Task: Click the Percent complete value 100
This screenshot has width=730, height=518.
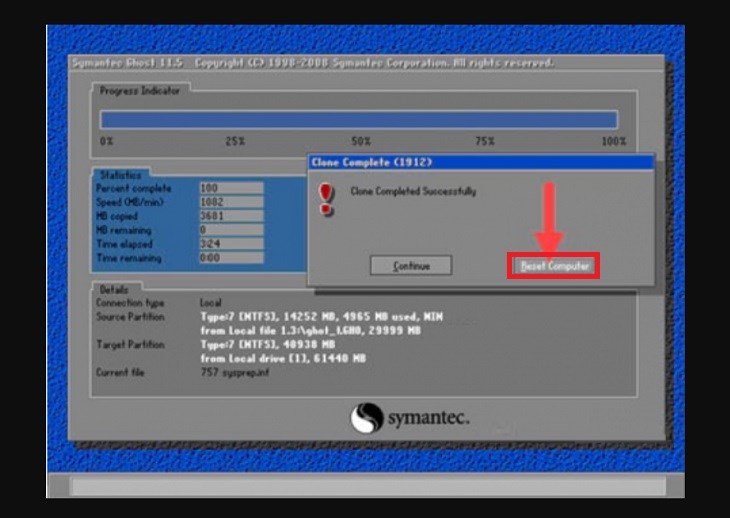Action: (x=231, y=188)
